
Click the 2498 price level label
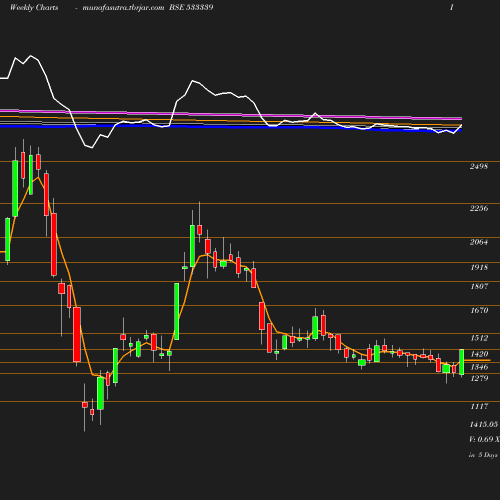click(479, 166)
